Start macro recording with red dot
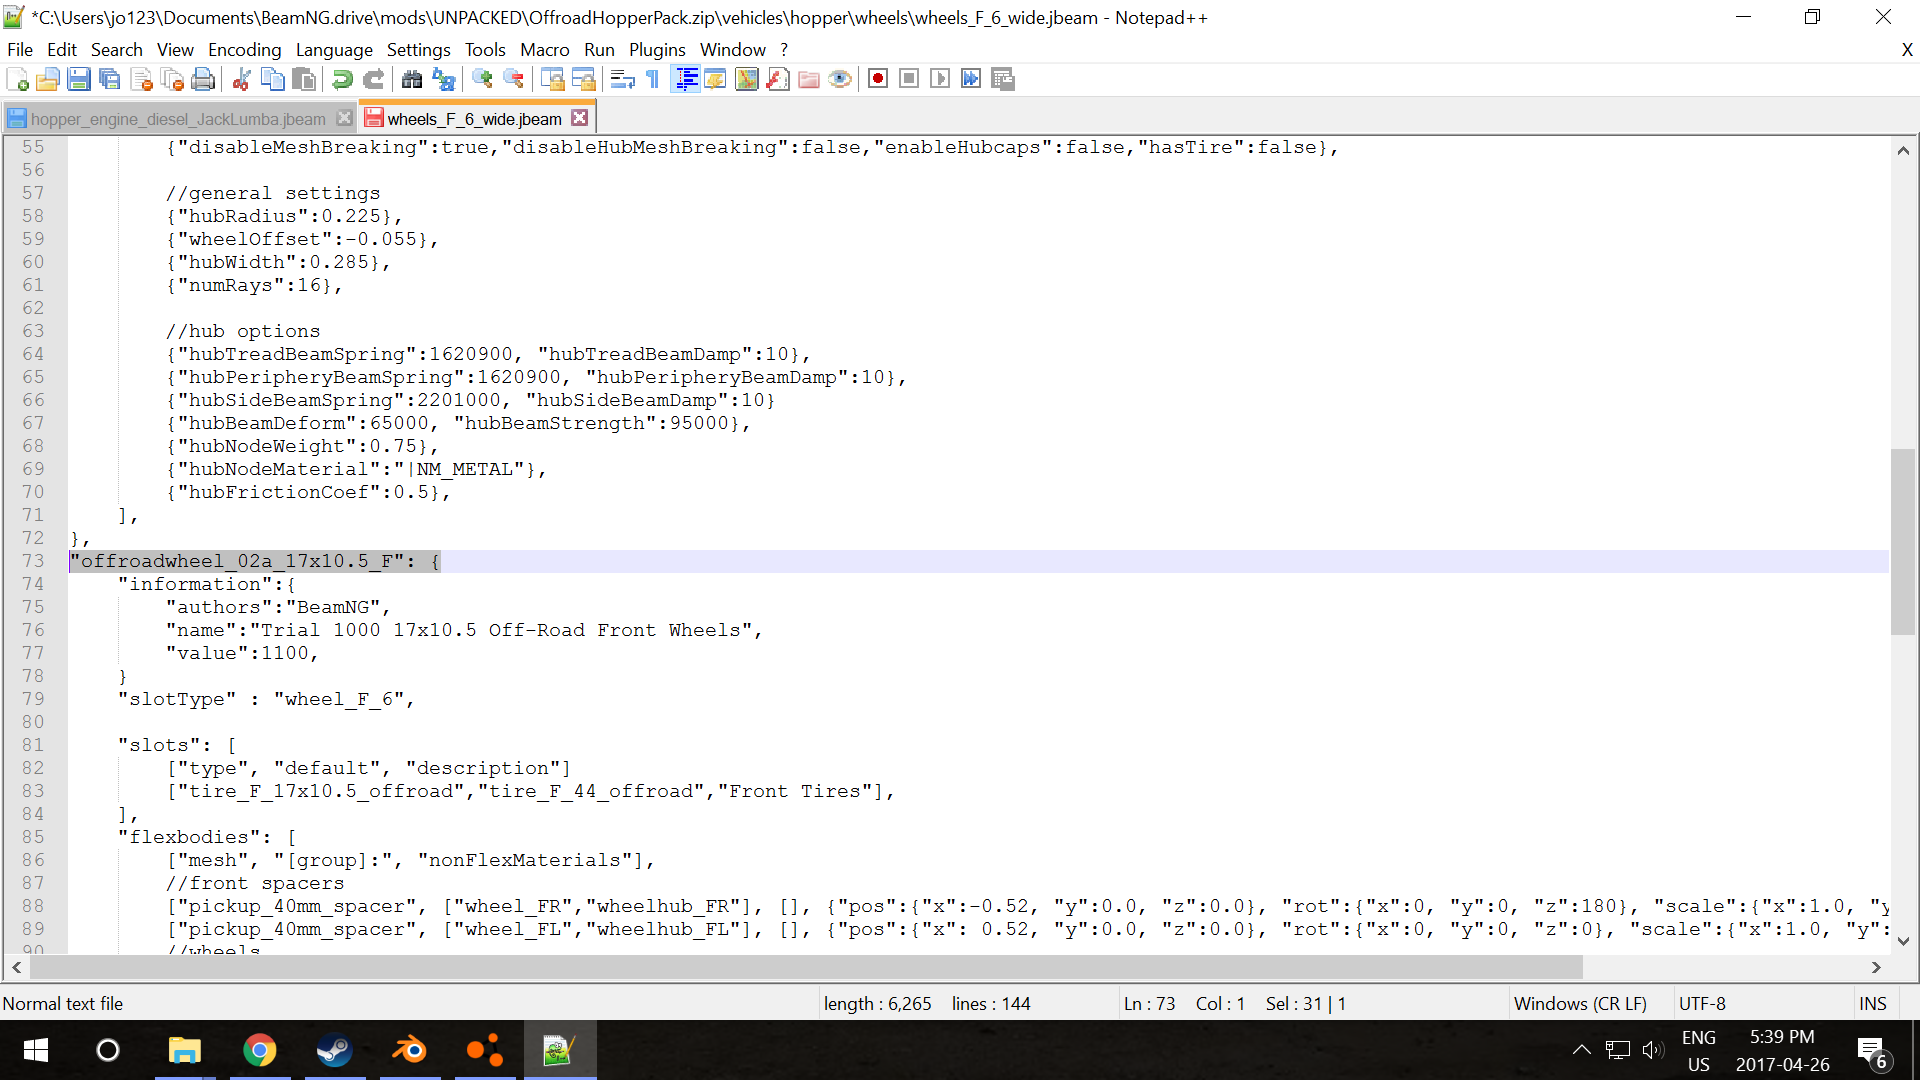Viewport: 1920px width, 1080px height. click(x=878, y=79)
